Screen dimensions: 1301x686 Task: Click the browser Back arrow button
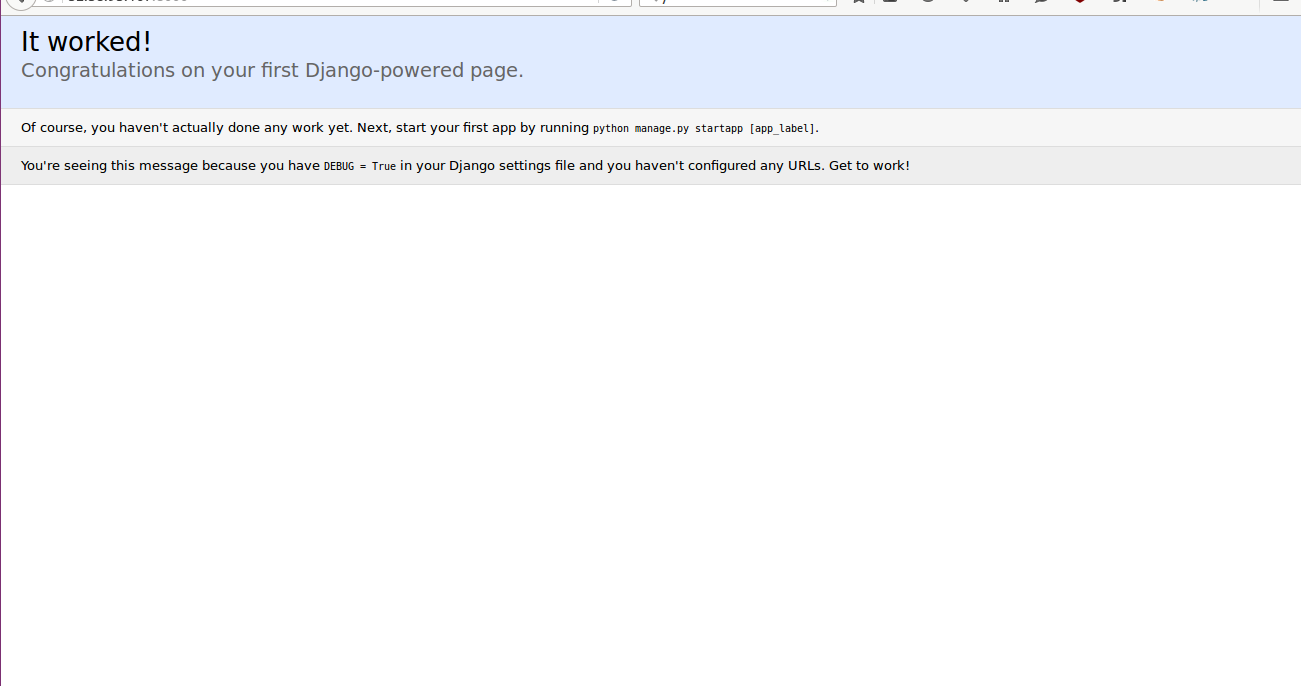[19, 3]
